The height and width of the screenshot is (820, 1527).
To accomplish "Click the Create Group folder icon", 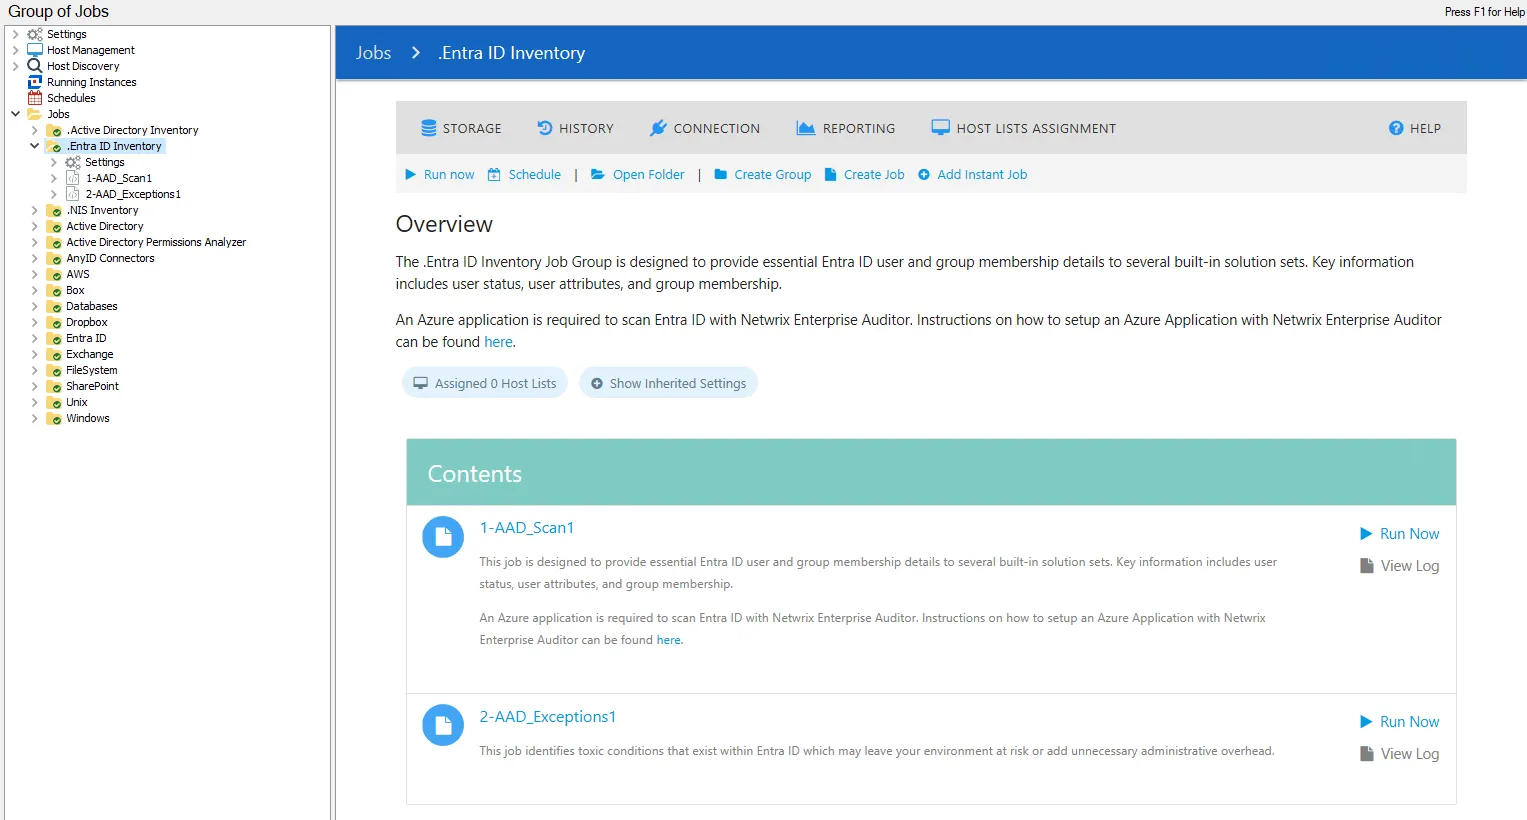I will click(721, 174).
